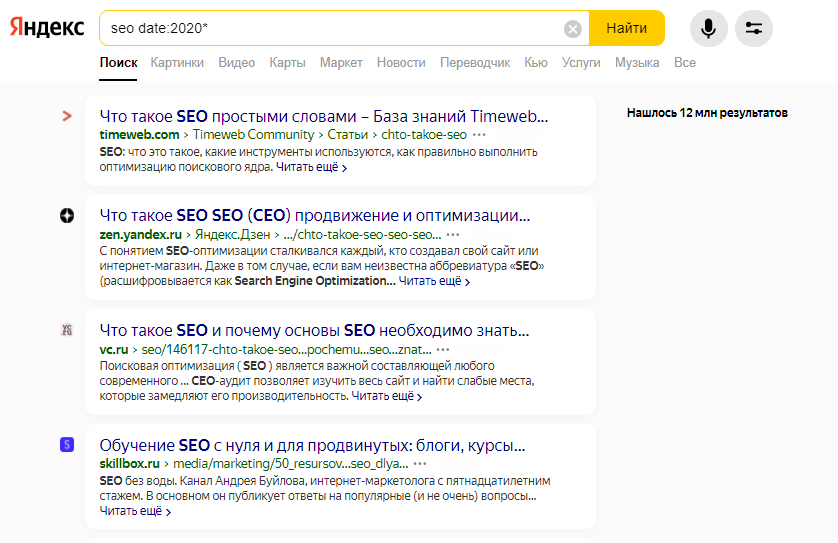
Task: Go to the Новости tab
Action: [401, 63]
